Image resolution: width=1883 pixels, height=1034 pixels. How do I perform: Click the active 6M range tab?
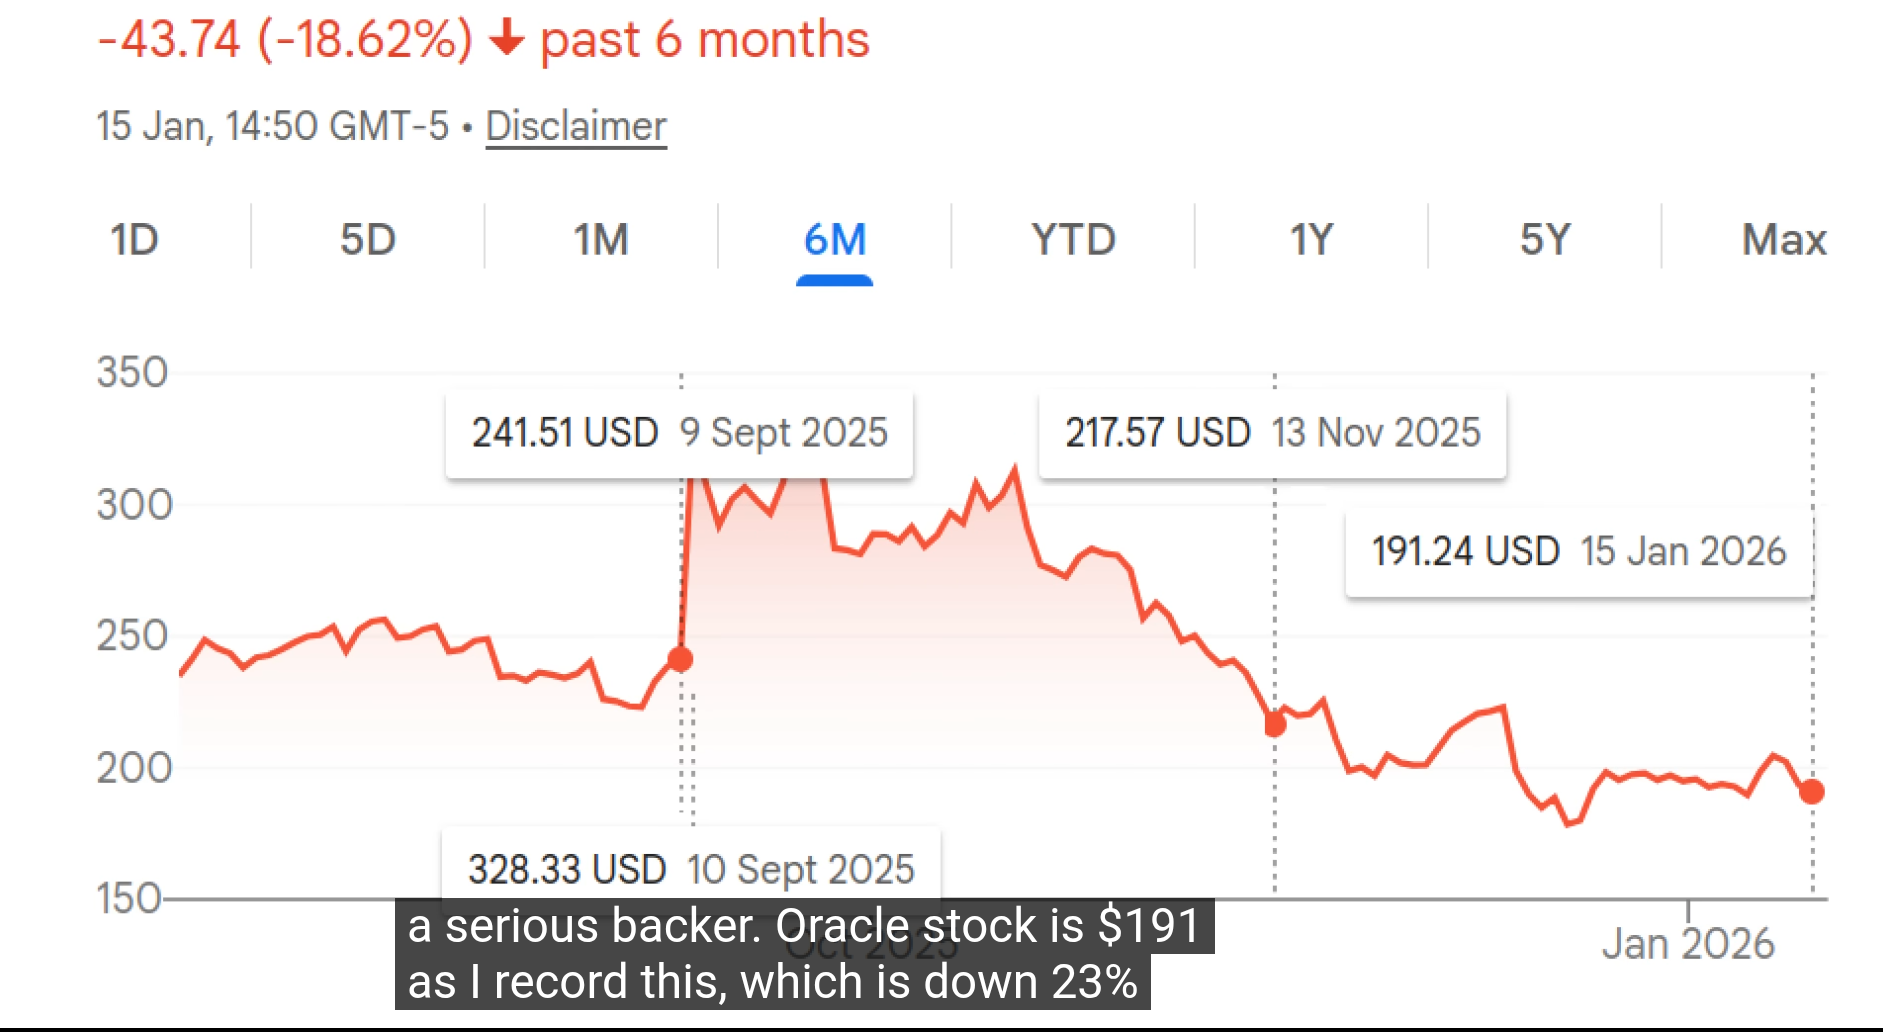click(835, 240)
